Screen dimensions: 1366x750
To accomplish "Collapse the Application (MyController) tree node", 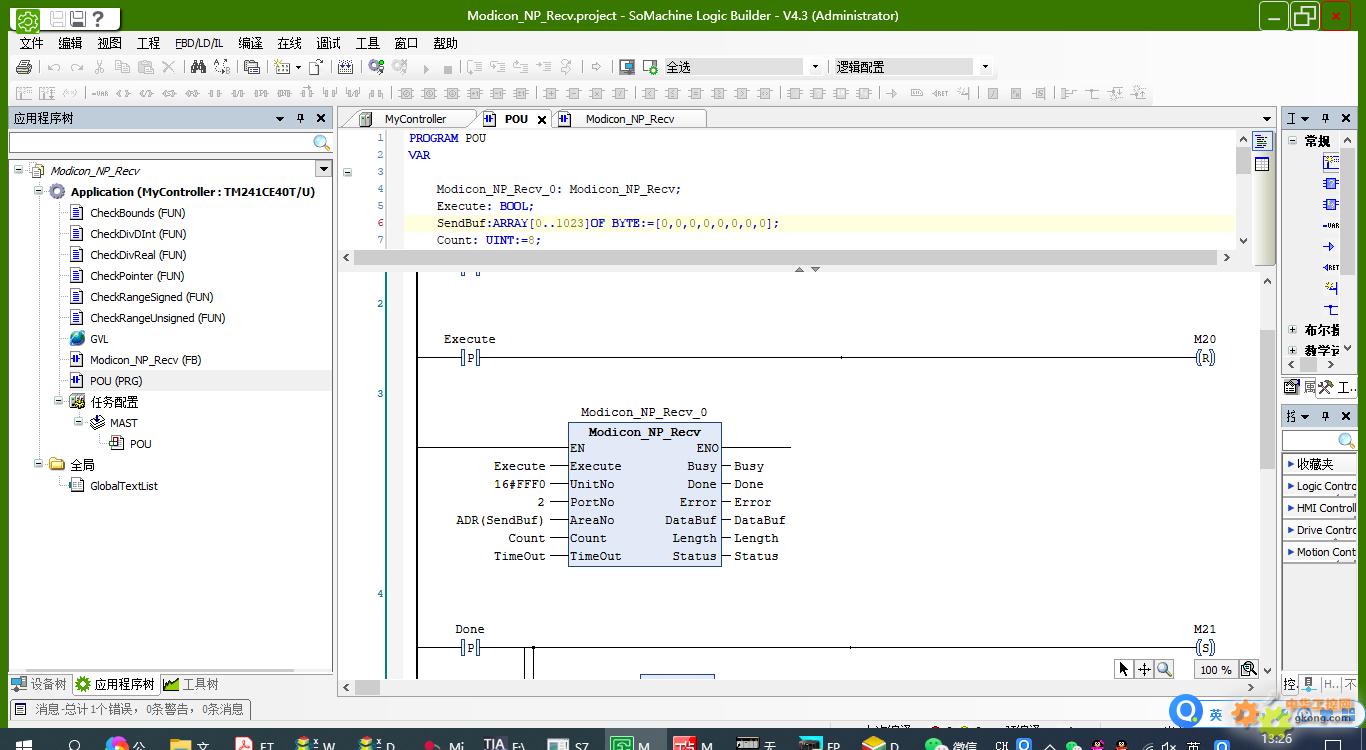I will (39, 191).
